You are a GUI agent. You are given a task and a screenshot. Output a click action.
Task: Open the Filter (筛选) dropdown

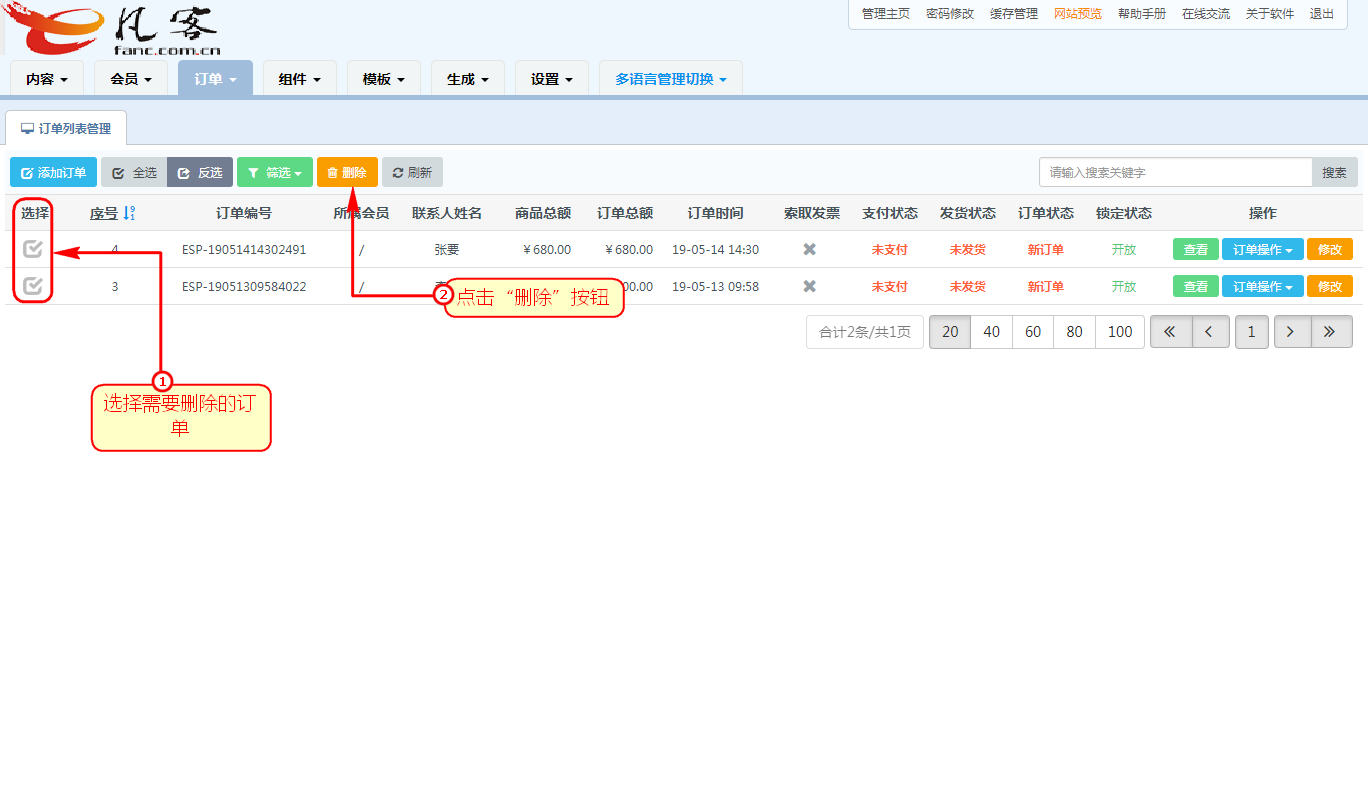click(275, 172)
